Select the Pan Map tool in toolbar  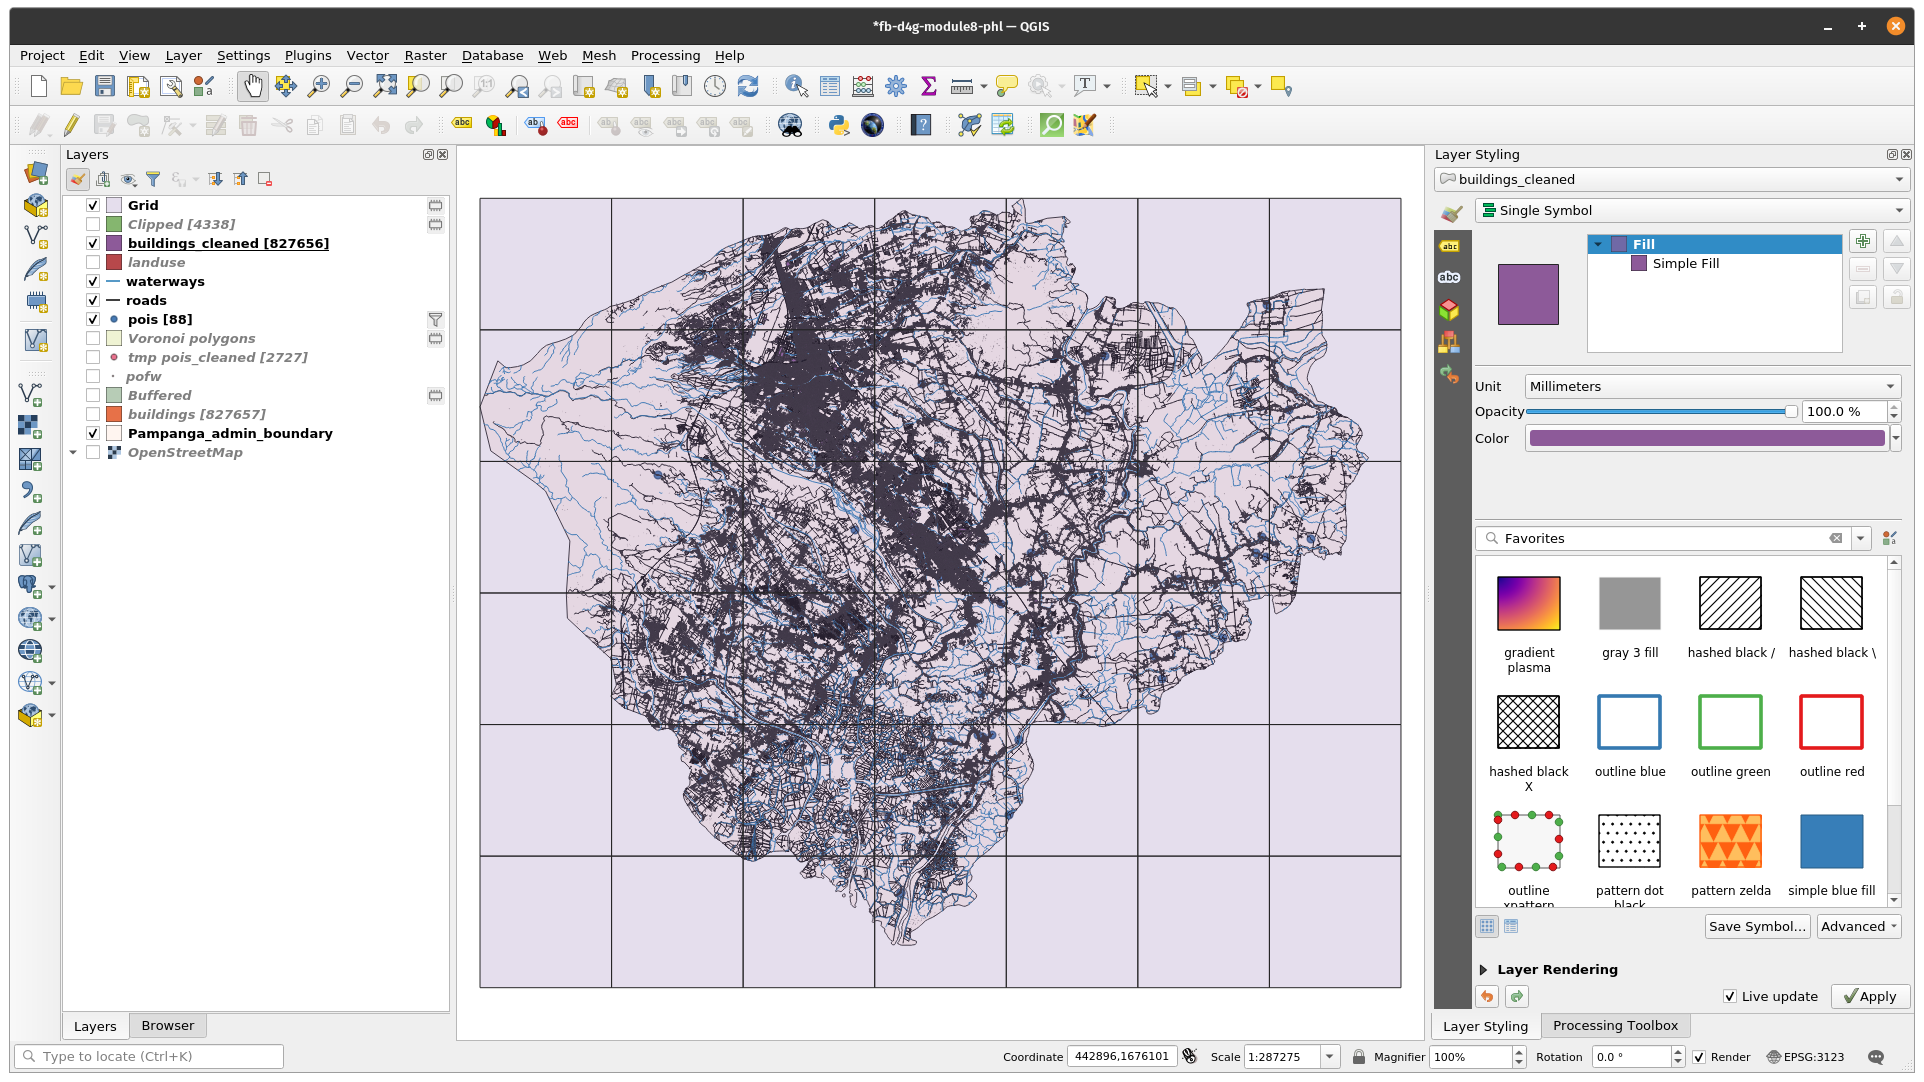252,86
